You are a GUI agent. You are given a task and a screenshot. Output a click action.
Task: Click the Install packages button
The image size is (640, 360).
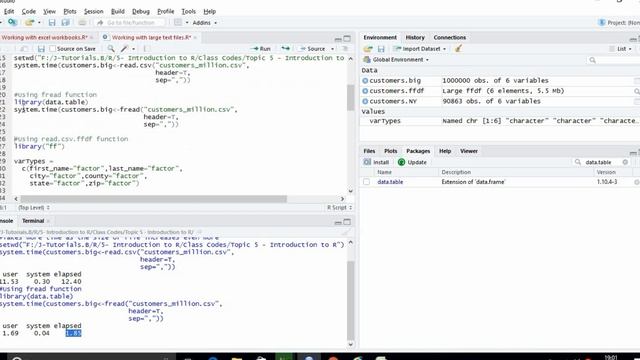click(x=376, y=162)
